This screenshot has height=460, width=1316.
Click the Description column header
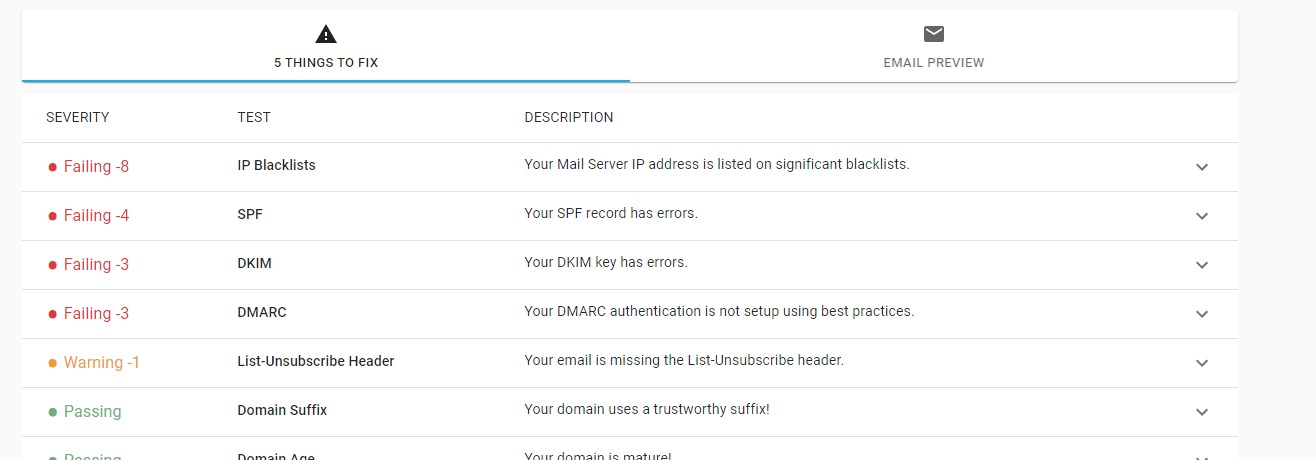568,117
